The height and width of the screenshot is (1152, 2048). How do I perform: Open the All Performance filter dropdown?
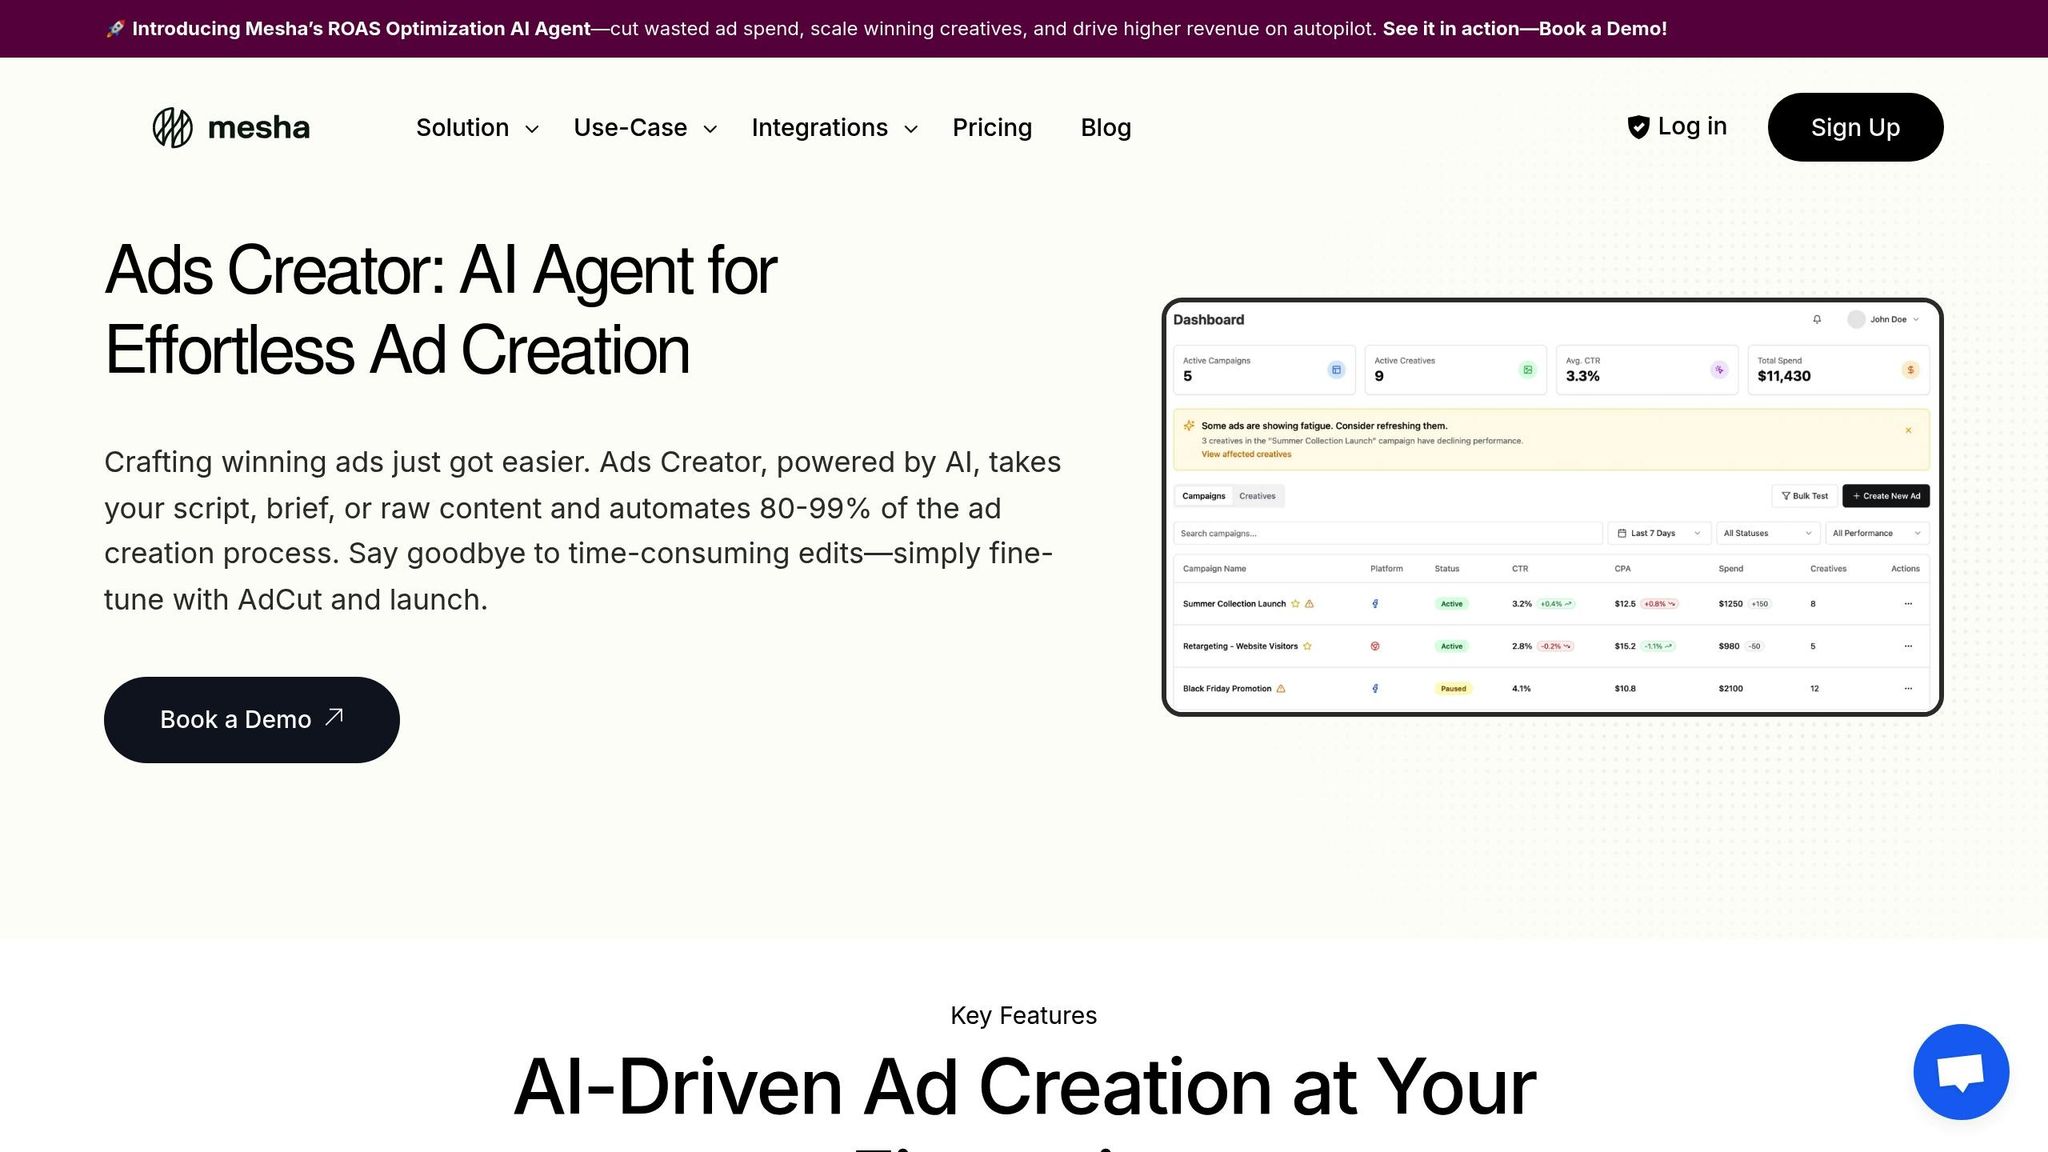[1877, 534]
